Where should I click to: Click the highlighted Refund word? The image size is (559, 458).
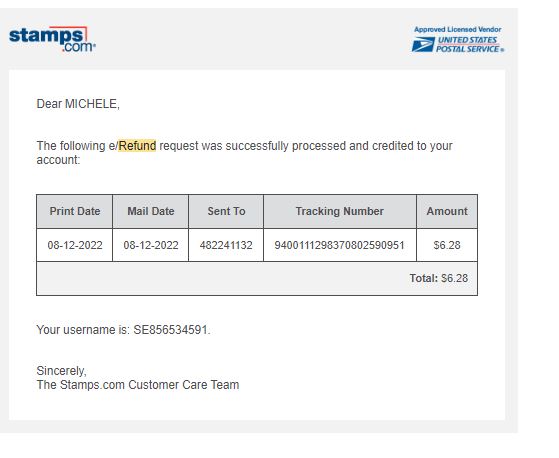[137, 146]
